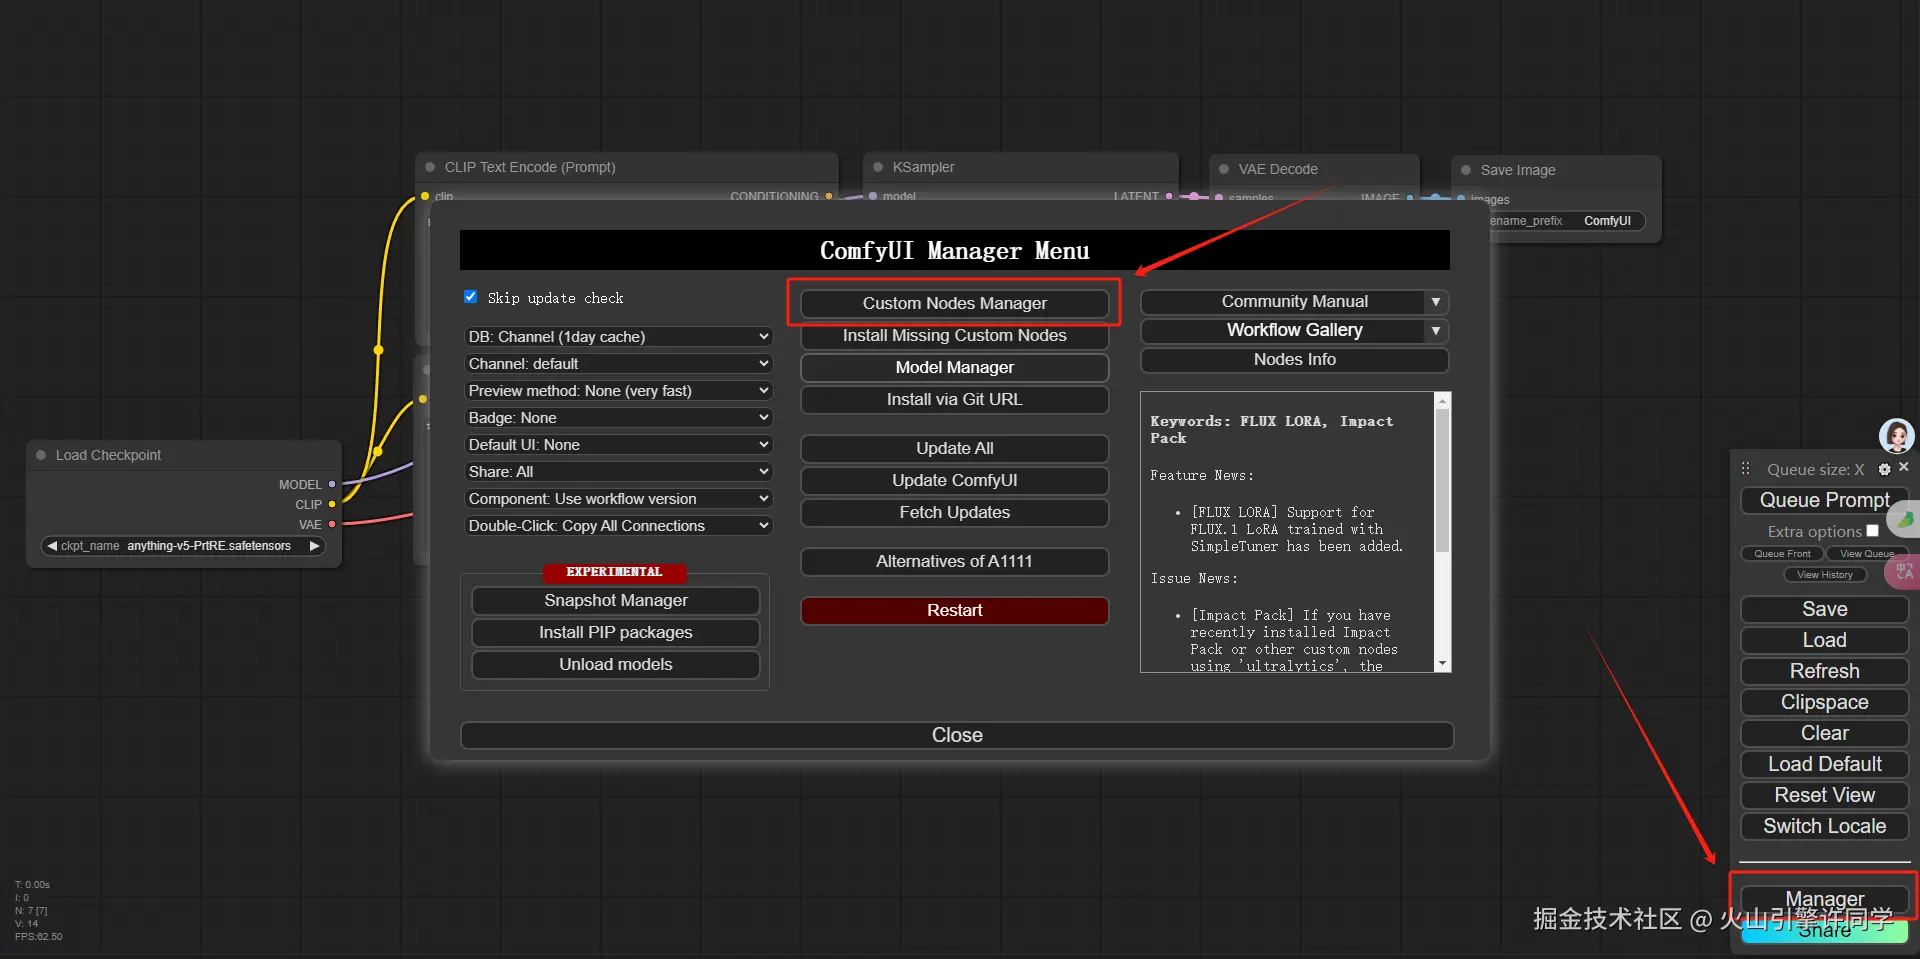Click the Refresh button
This screenshot has height=959, width=1920.
1825,672
